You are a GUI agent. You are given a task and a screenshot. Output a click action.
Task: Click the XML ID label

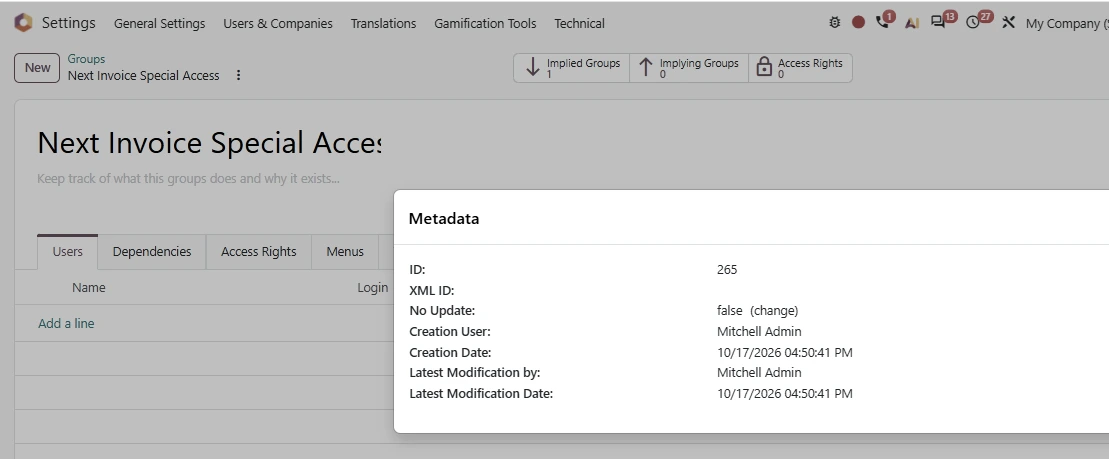(431, 291)
